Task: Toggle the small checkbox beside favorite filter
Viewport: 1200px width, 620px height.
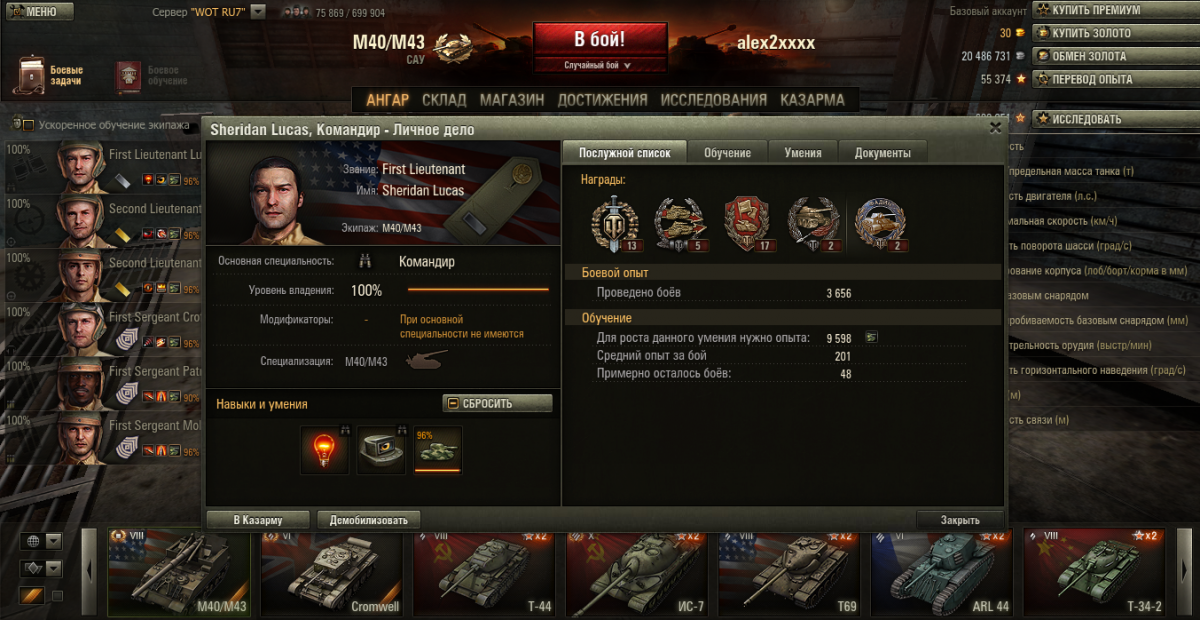Action: coord(57,596)
